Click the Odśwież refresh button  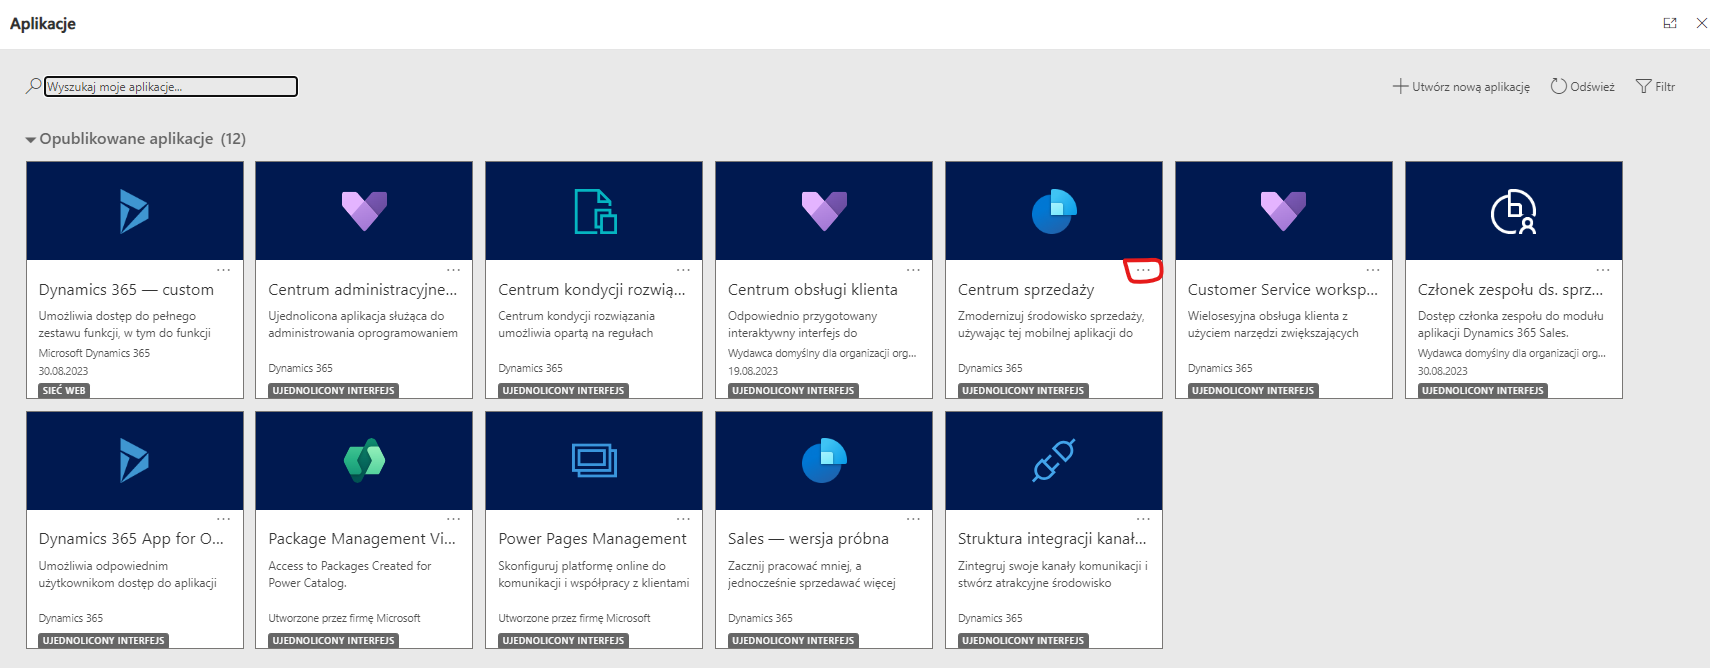[x=1582, y=87]
